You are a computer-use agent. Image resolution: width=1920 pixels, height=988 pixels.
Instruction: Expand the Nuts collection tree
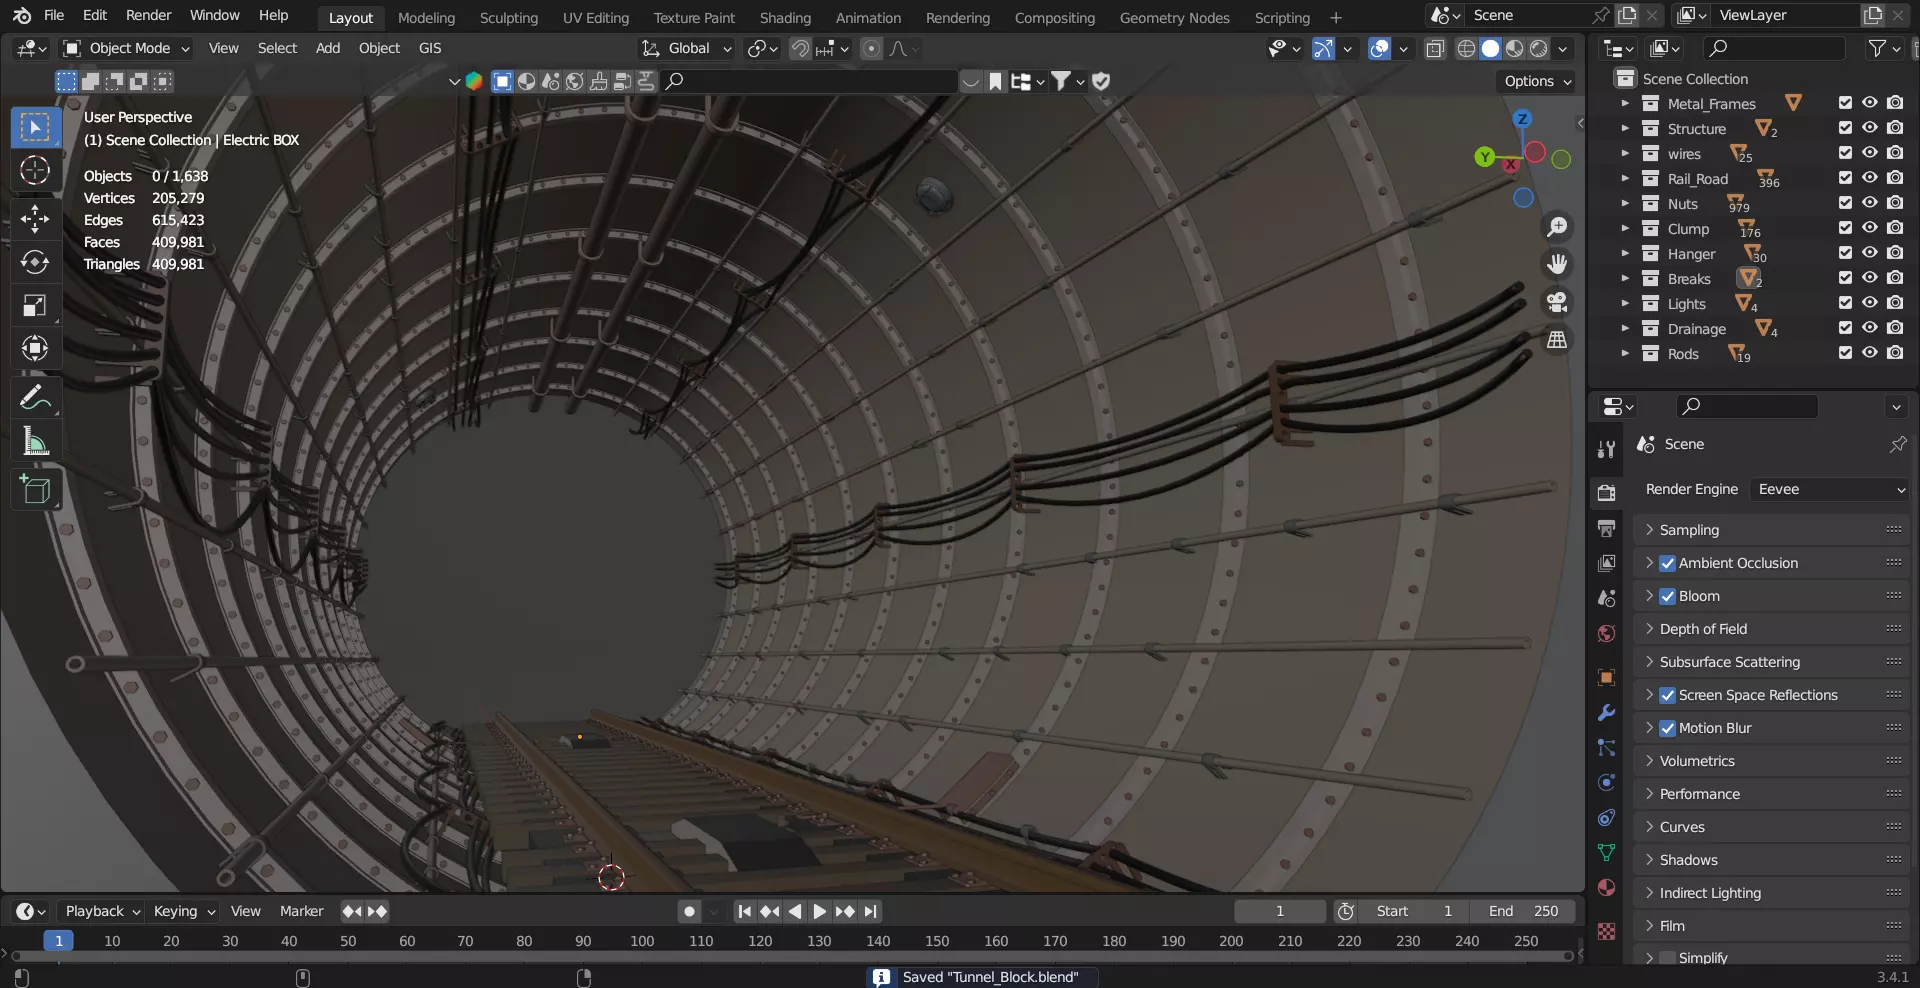[1625, 203]
